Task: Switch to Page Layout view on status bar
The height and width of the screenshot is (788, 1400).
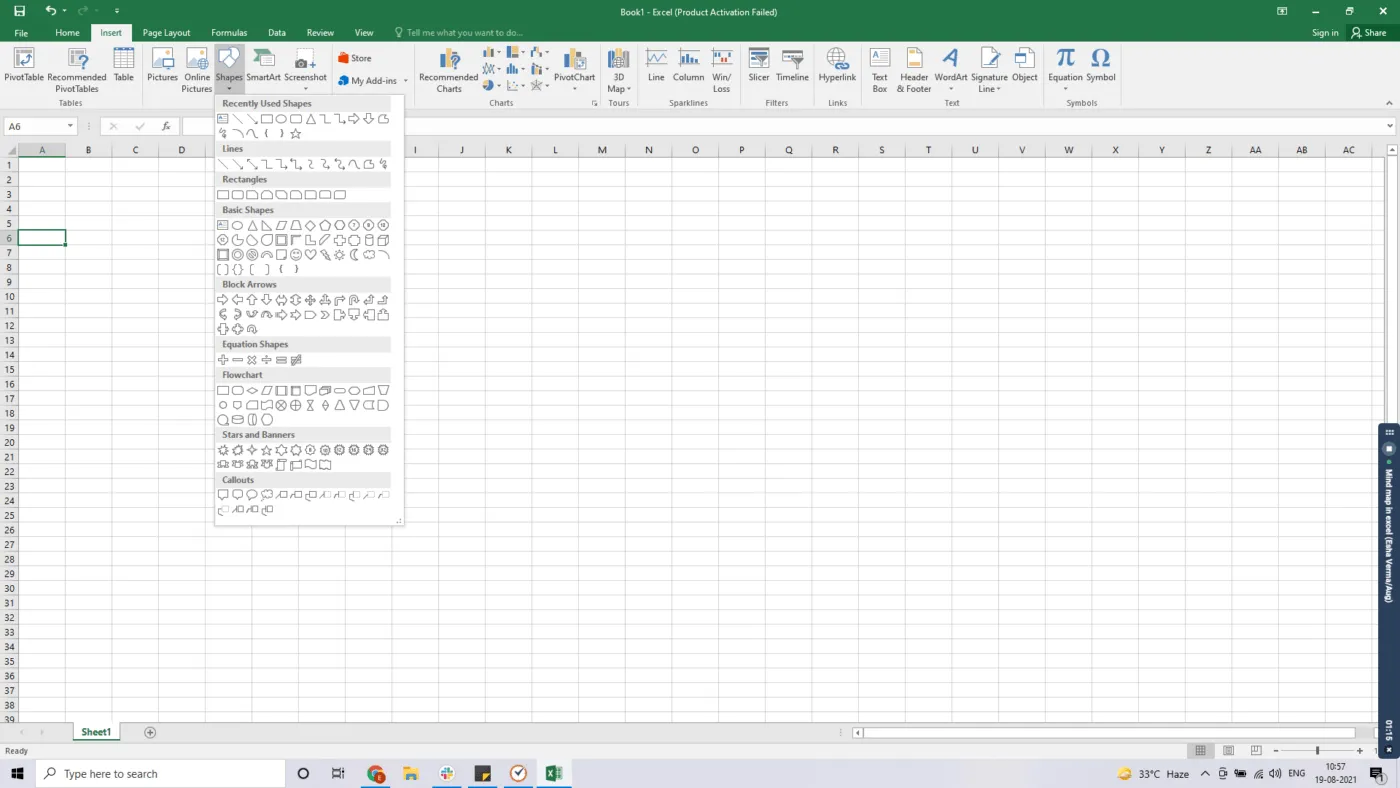Action: 1227,750
